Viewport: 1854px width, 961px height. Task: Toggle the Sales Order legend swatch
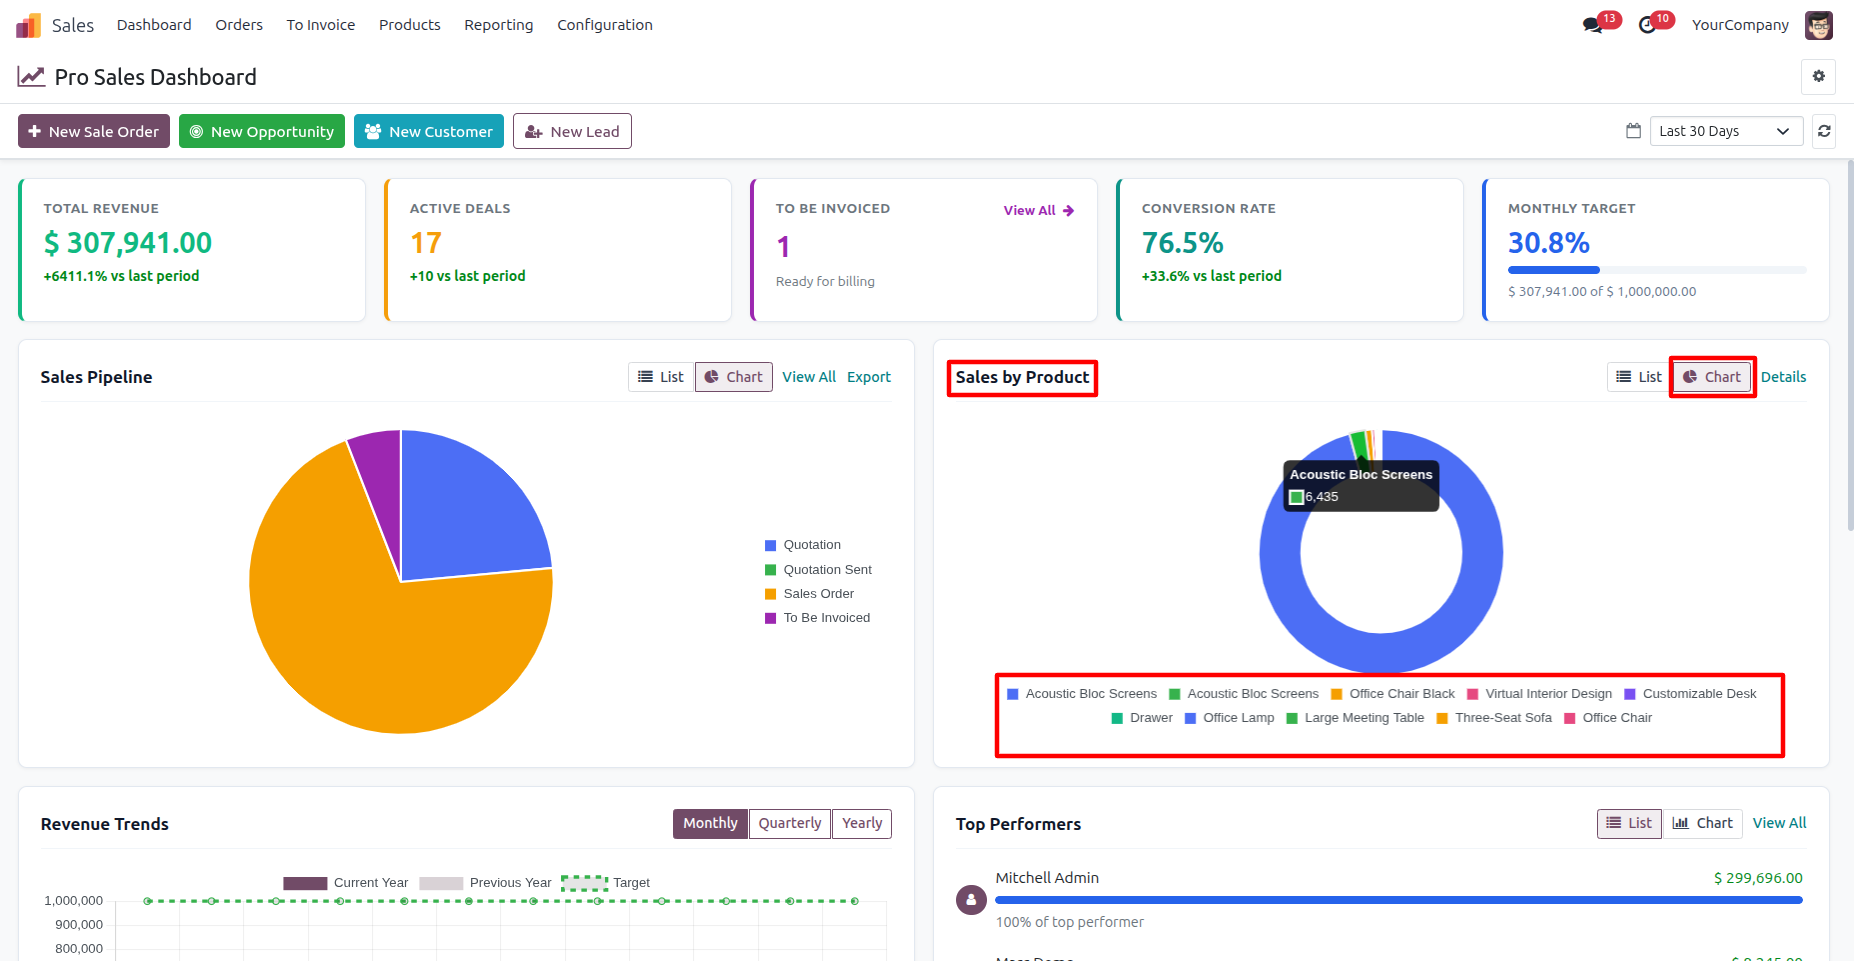[770, 594]
